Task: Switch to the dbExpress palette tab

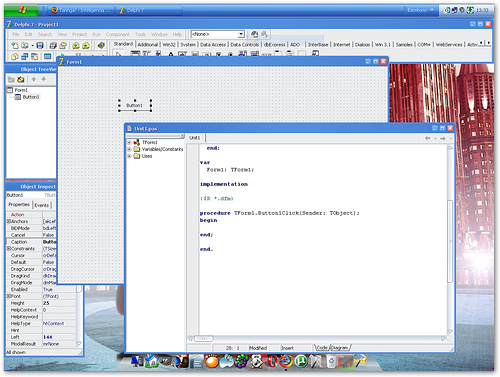Action: point(275,45)
